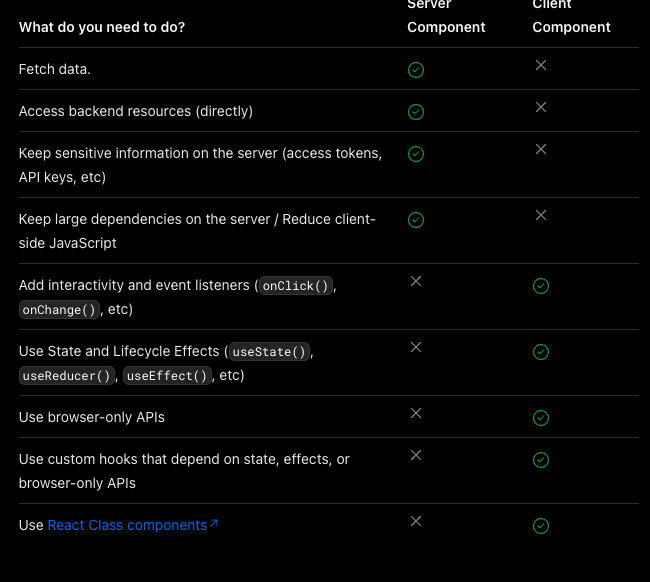This screenshot has height=582, width=650.
Task: Click Client check icon for browser-only APIs row
Action: click(x=541, y=418)
